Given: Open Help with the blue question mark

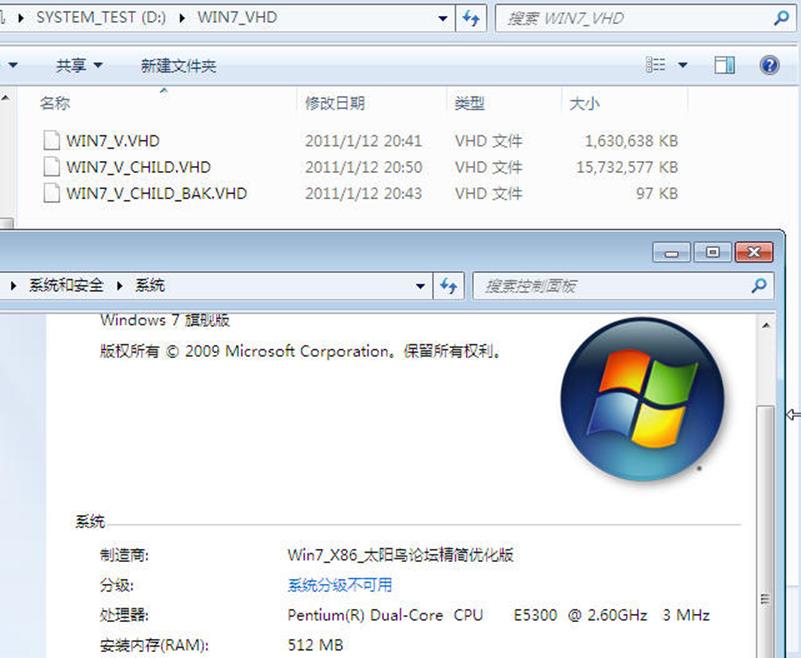Looking at the screenshot, I should 769,65.
